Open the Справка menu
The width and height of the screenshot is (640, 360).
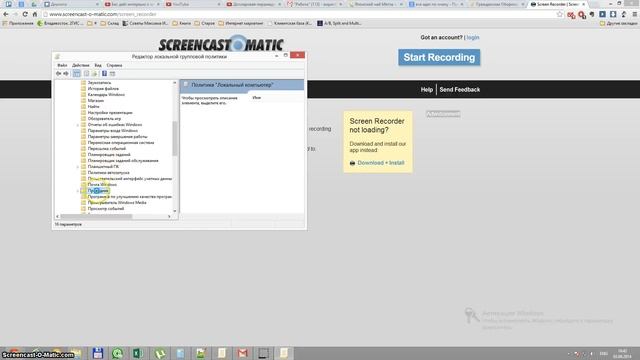114,65
